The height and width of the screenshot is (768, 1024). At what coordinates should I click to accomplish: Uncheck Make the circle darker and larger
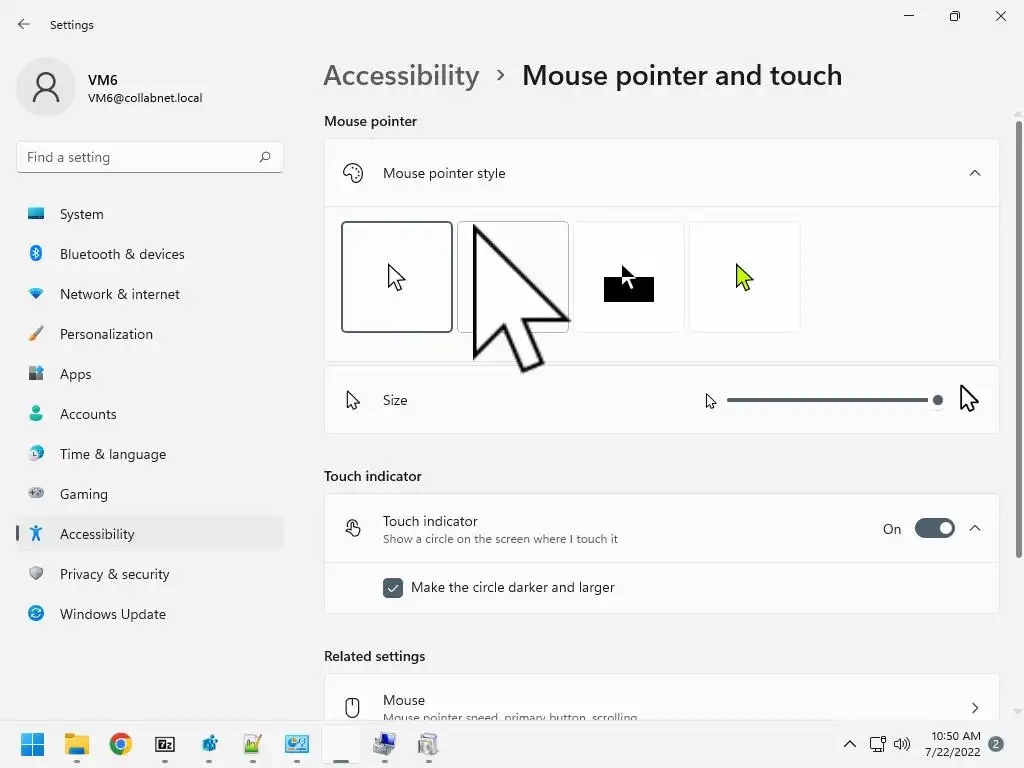tap(392, 588)
